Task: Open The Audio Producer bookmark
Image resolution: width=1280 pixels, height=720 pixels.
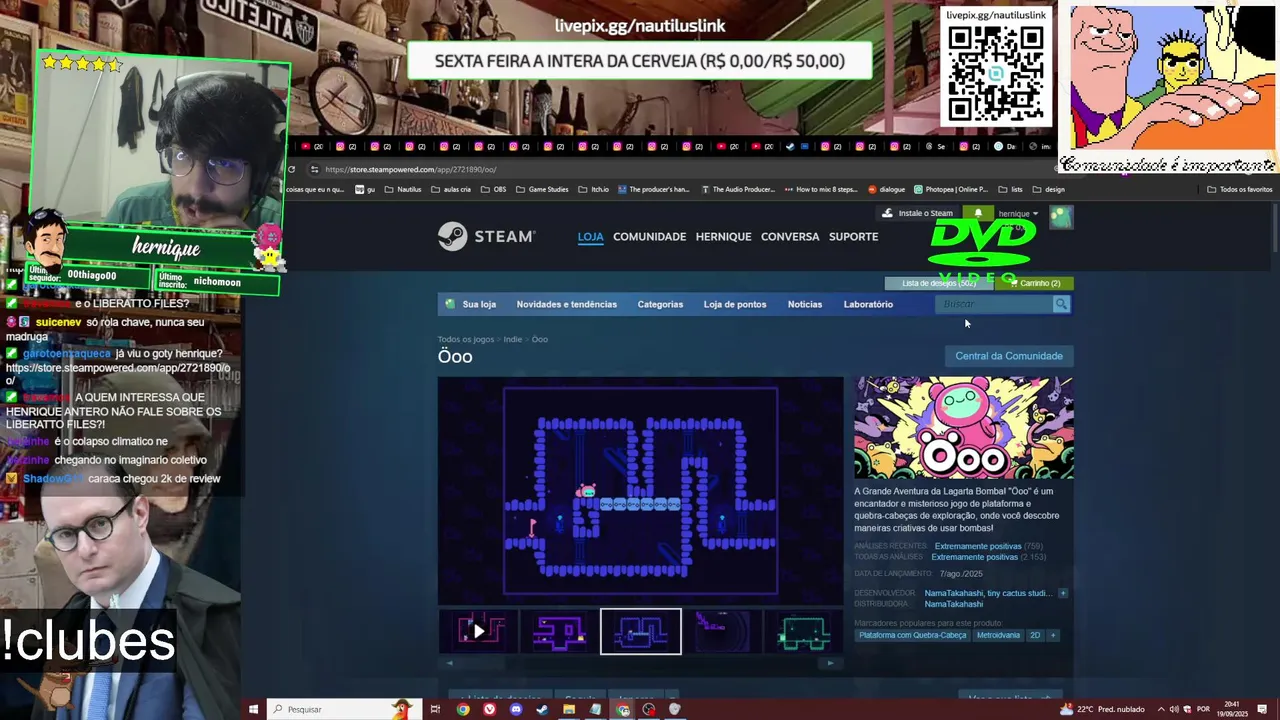Action: 737,189
